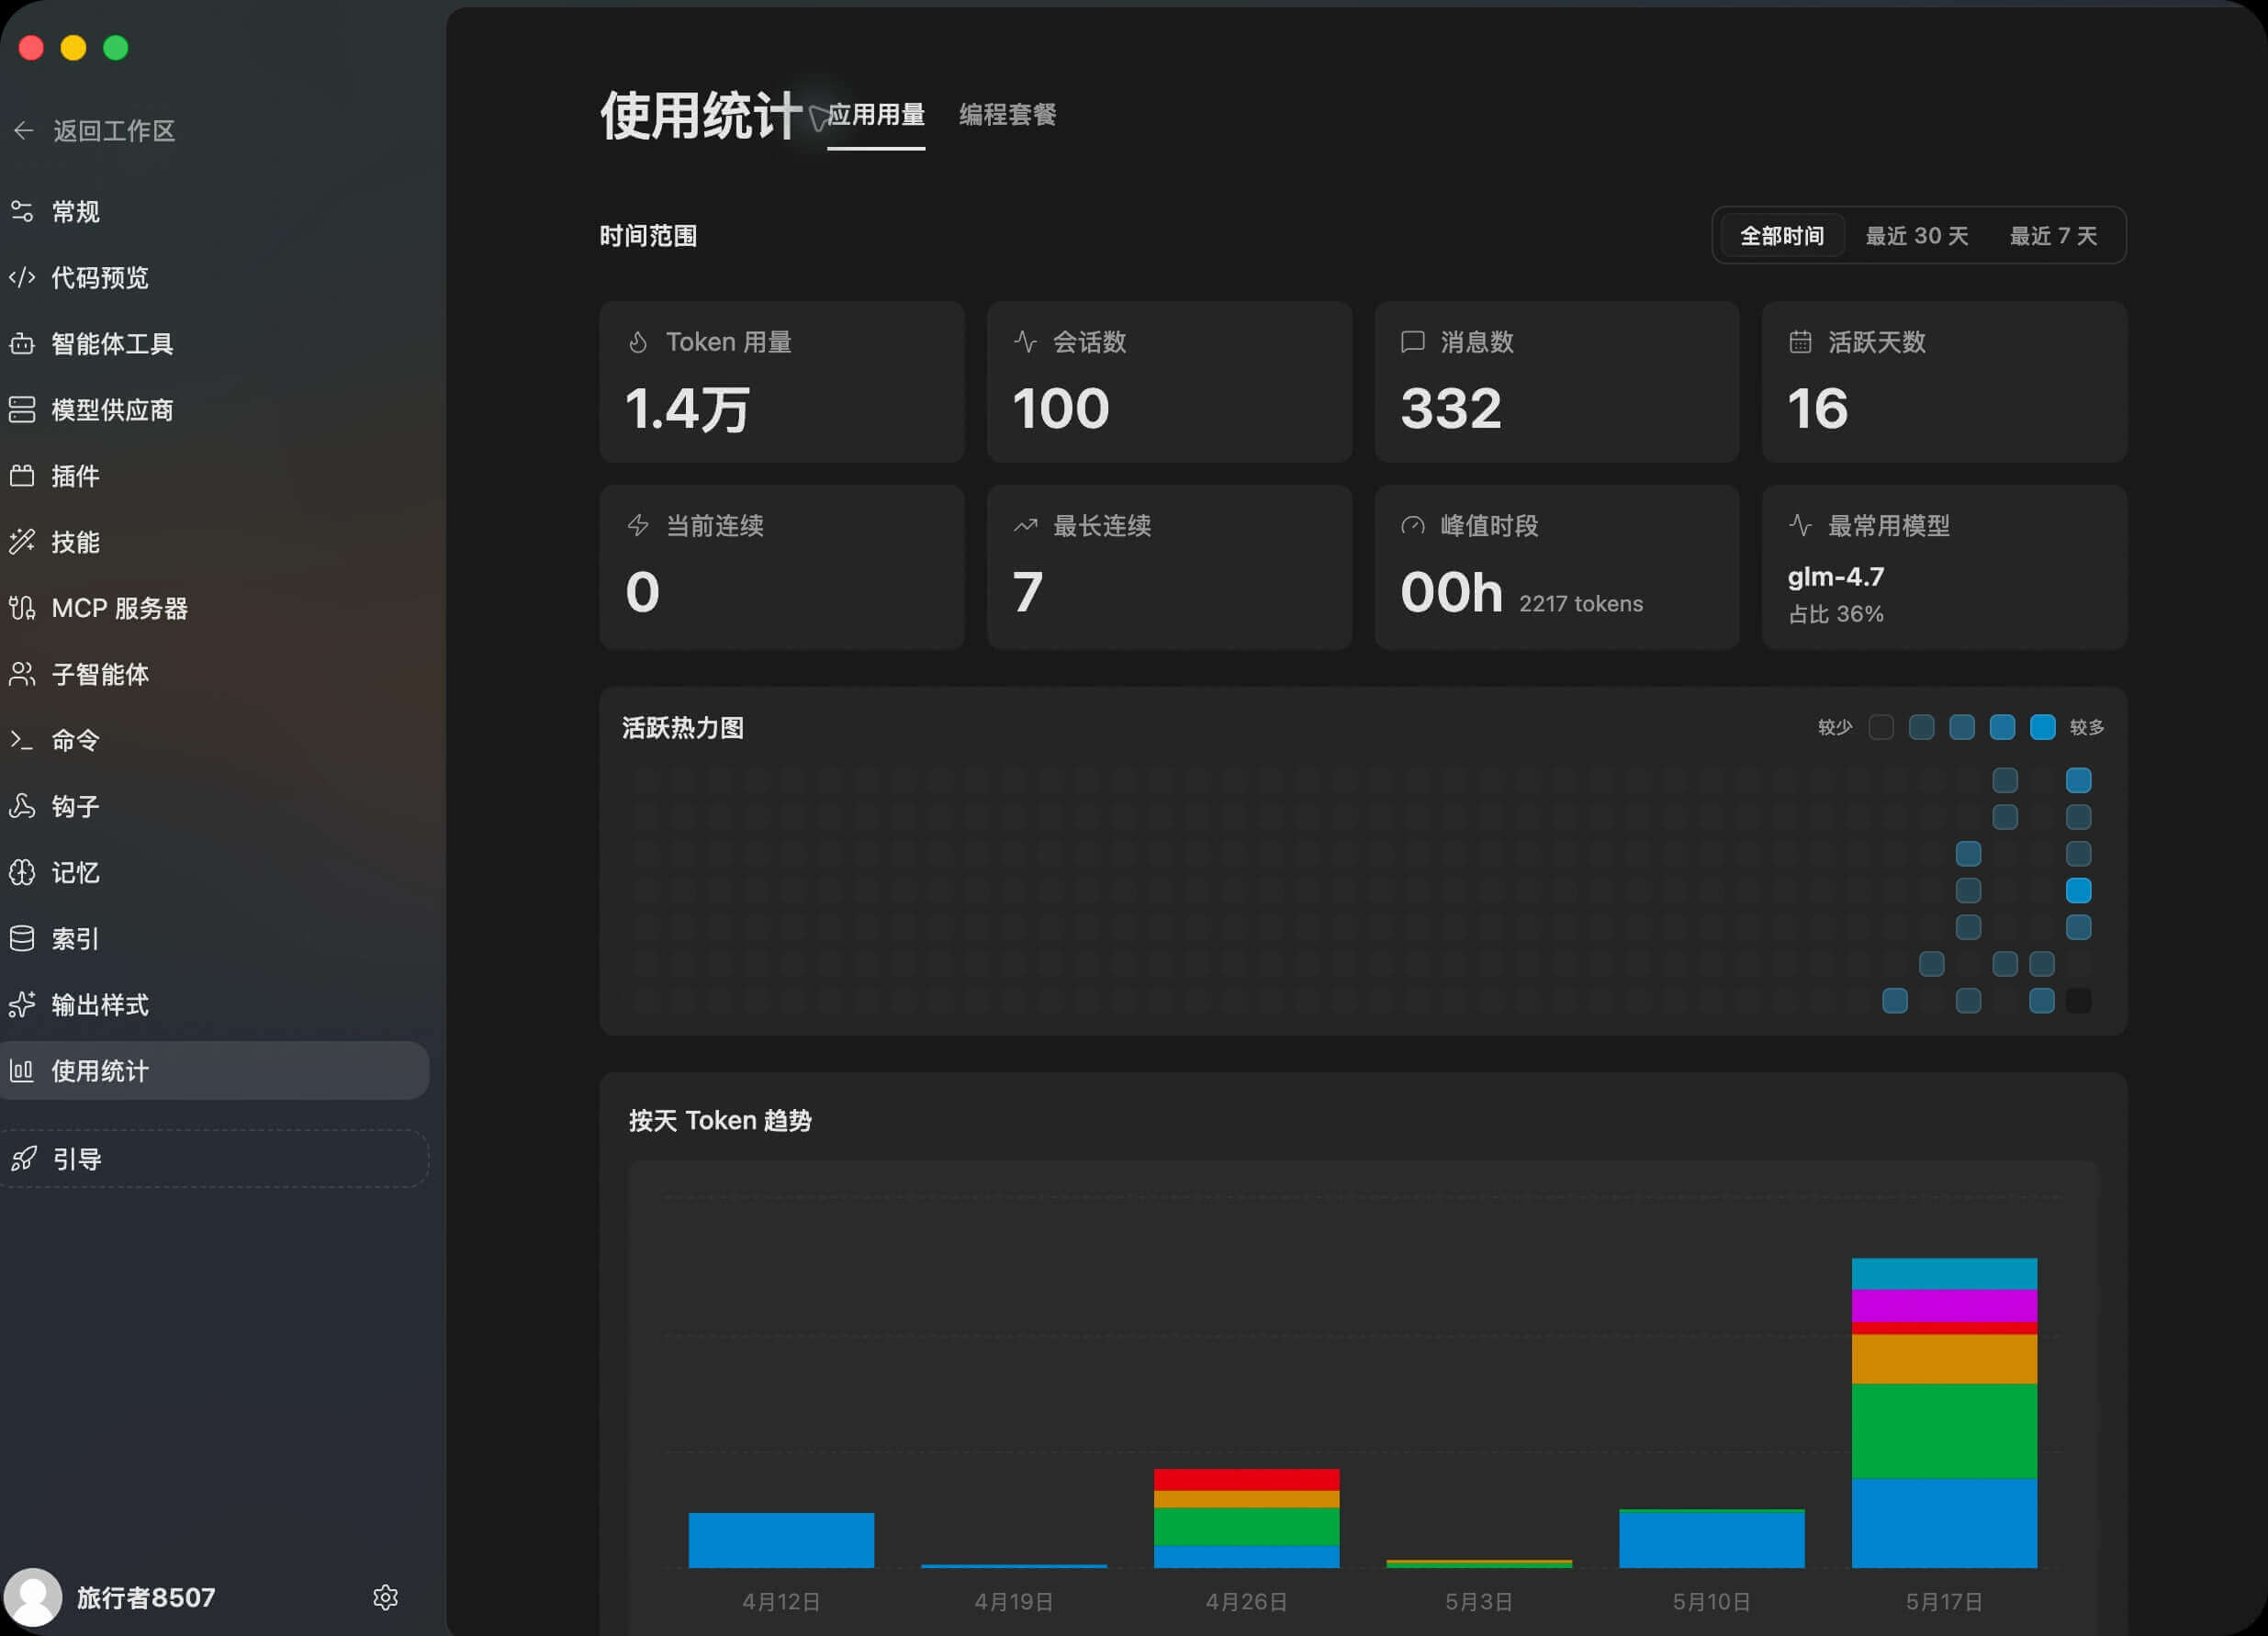2268x1636 pixels.
Task: Click the flame icon on Token 用量 card
Action: click(x=638, y=342)
